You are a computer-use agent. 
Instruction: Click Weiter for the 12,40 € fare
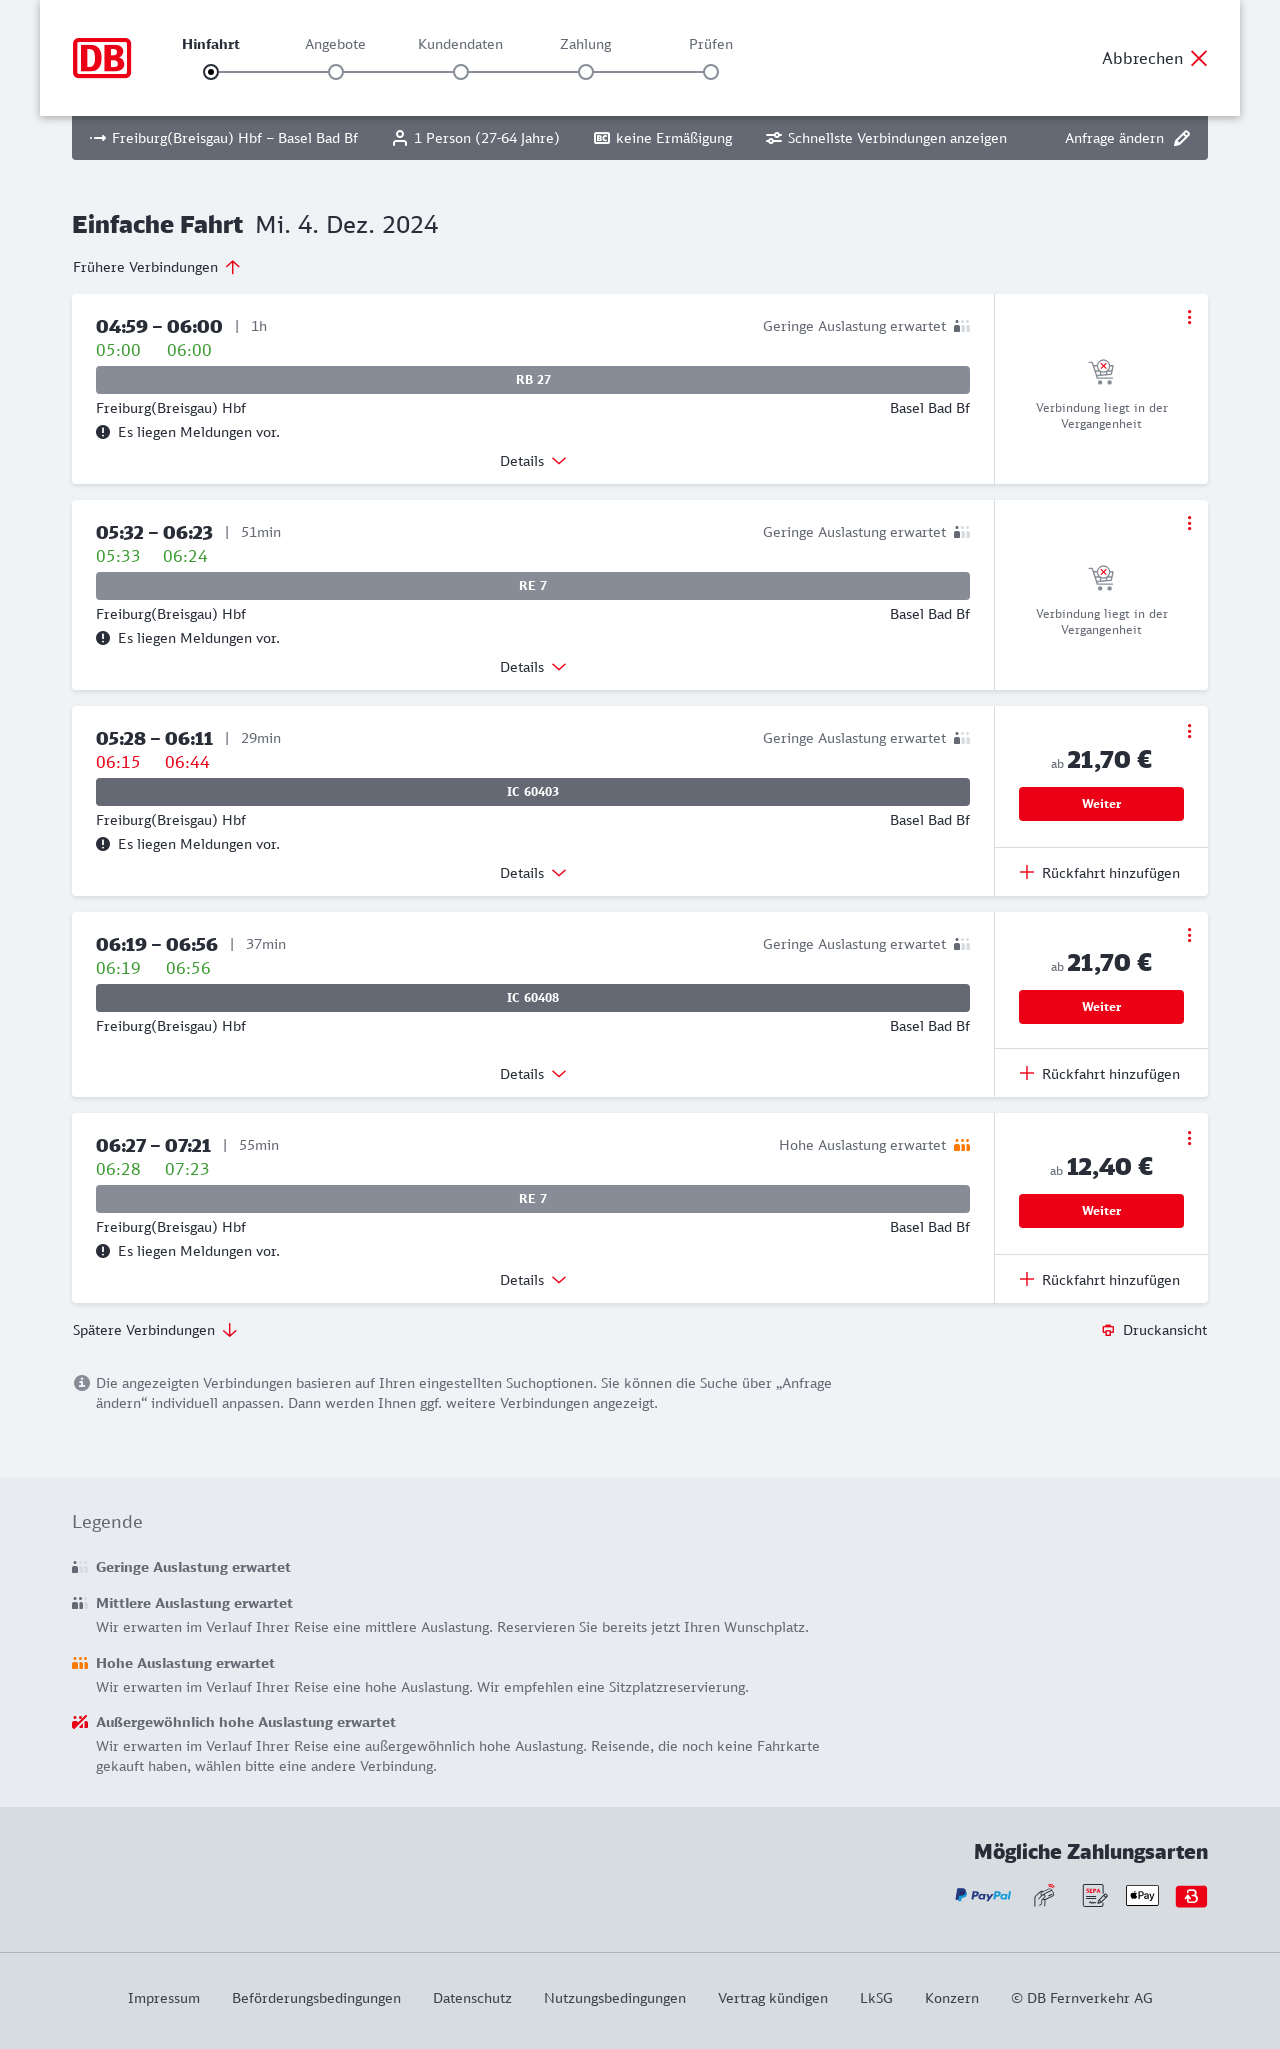1101,1211
